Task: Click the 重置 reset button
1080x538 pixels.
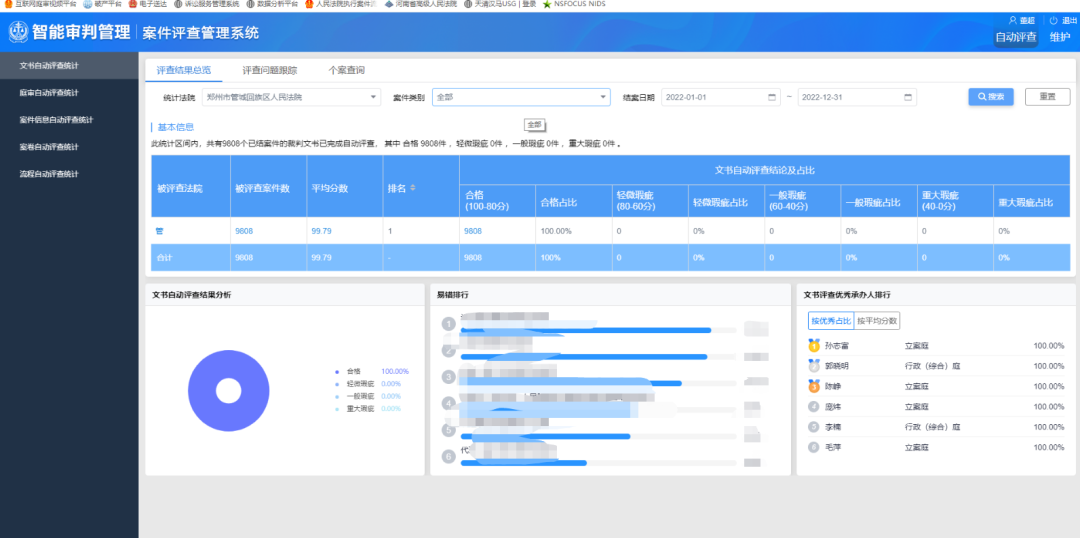Action: [1047, 97]
